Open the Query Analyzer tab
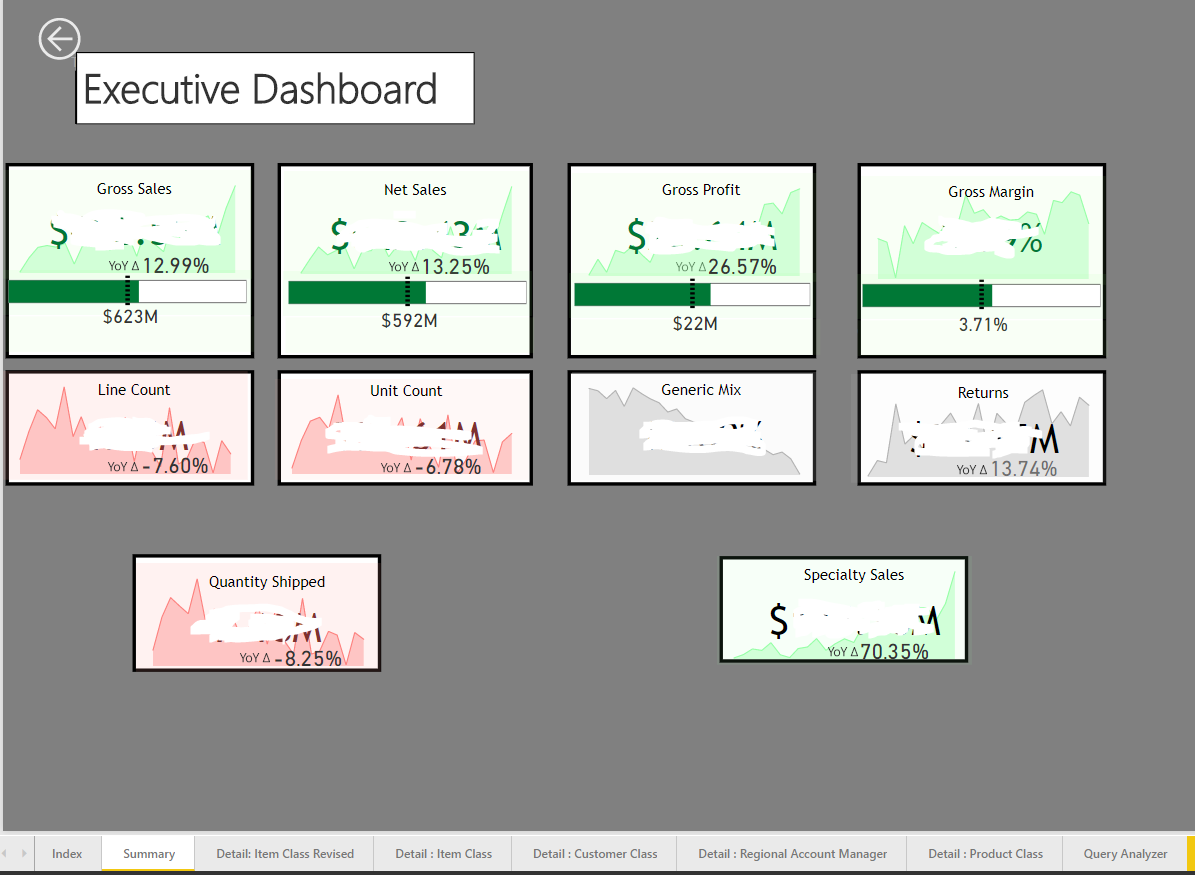 click(x=1126, y=853)
